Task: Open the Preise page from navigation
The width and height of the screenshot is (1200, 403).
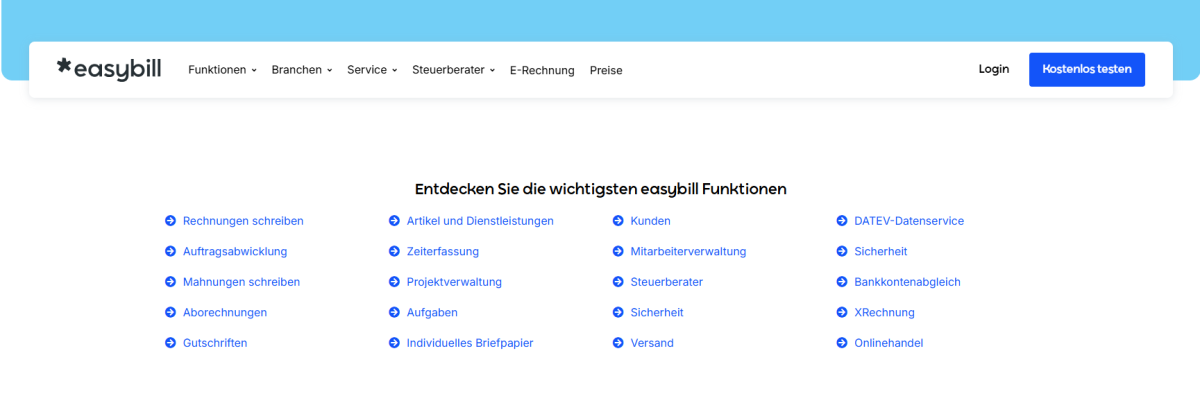Action: point(606,70)
